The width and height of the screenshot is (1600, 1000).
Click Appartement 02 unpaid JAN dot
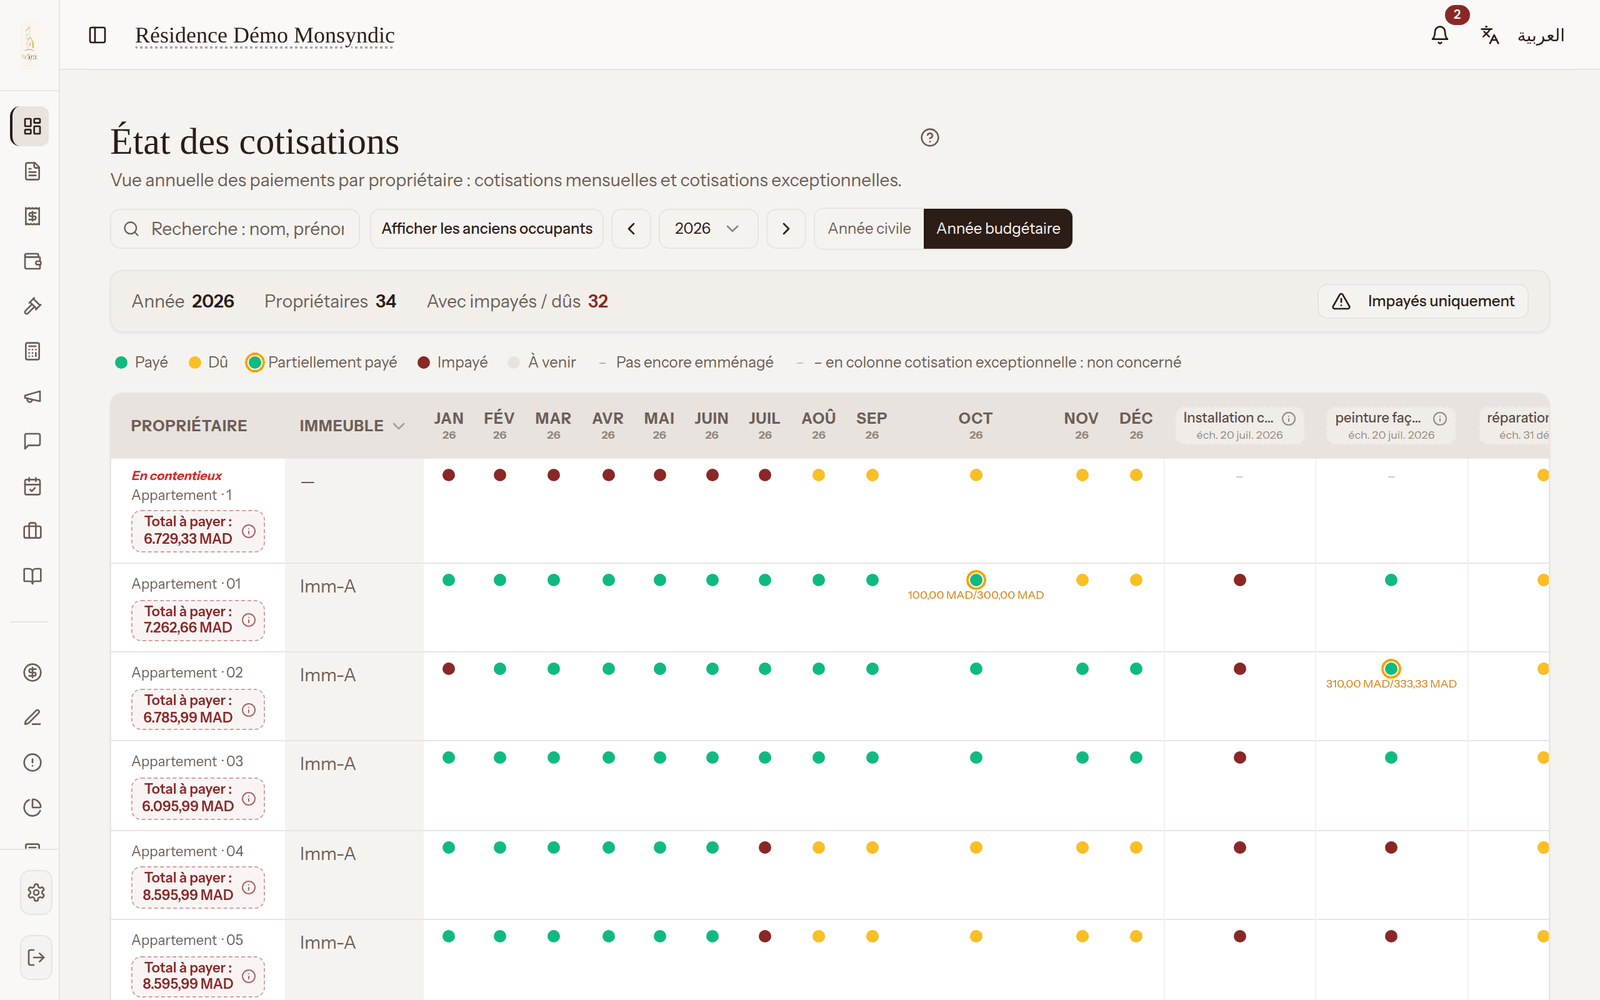click(449, 669)
